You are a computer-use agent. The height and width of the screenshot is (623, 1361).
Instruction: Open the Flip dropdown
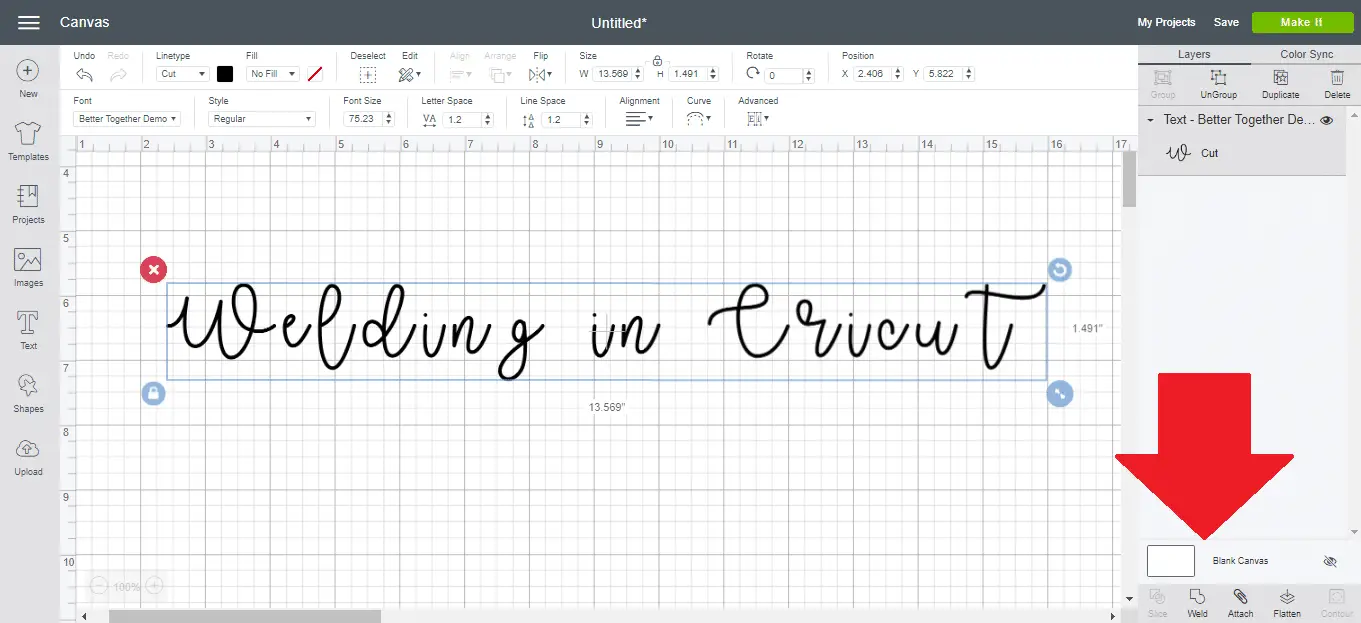pos(540,75)
